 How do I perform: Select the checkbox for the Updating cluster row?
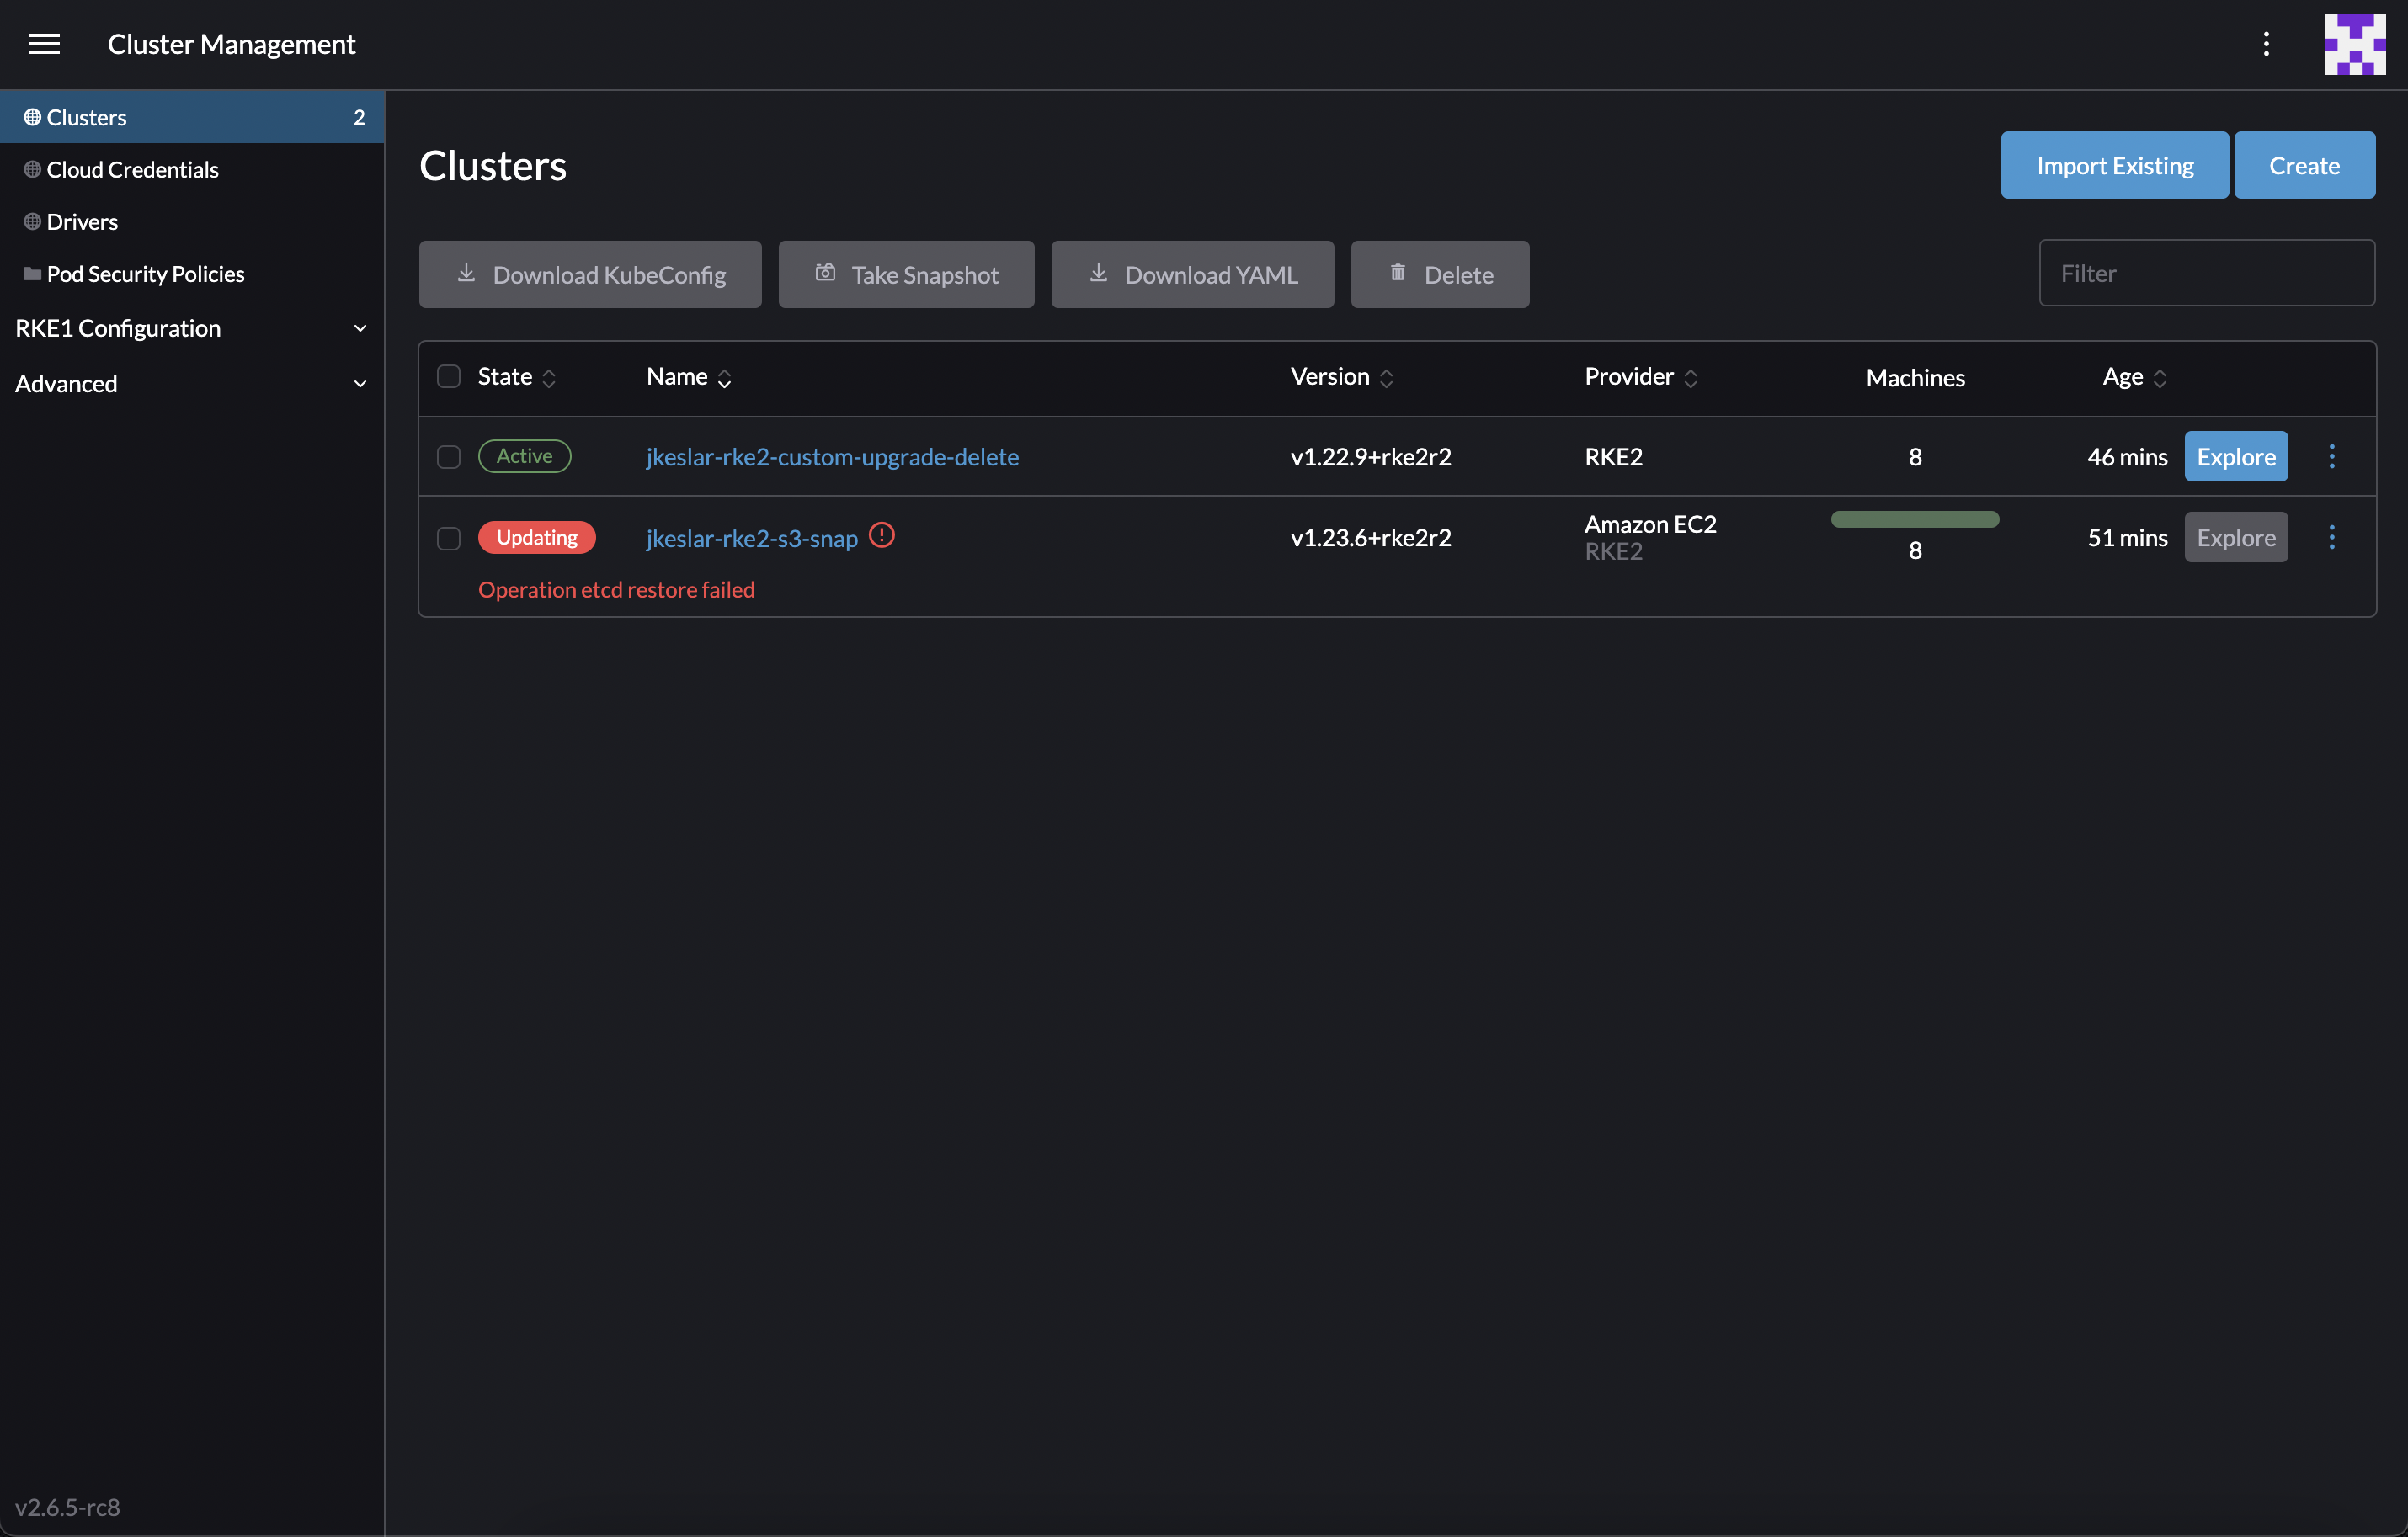448,538
